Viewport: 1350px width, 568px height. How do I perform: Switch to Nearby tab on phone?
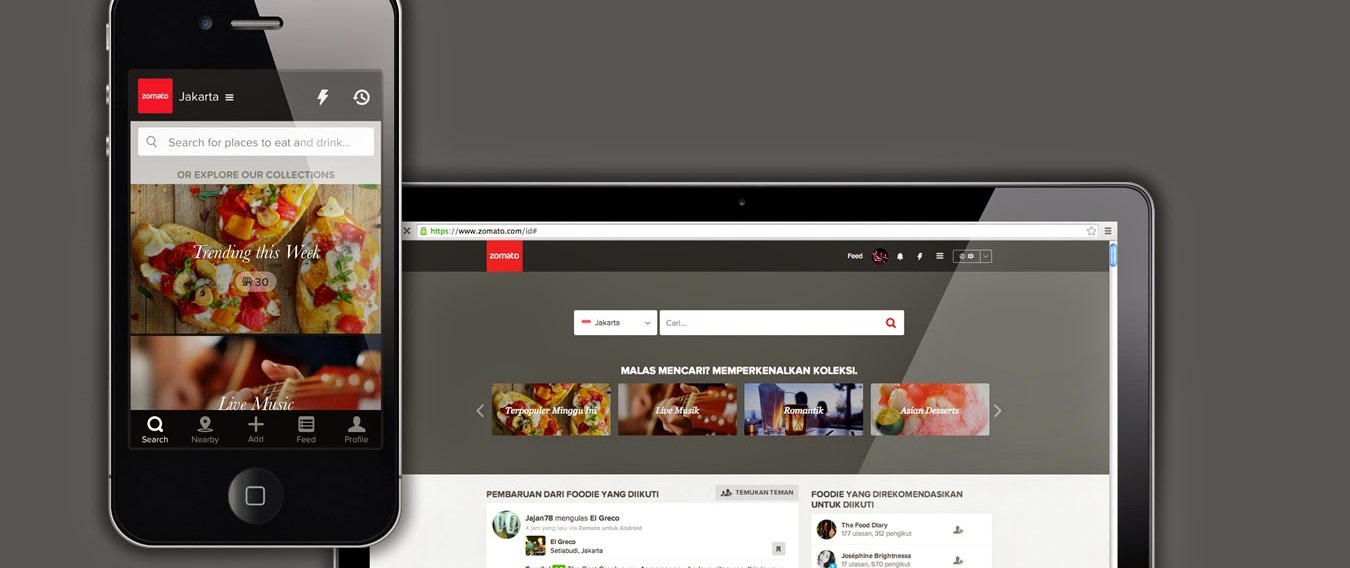click(205, 429)
